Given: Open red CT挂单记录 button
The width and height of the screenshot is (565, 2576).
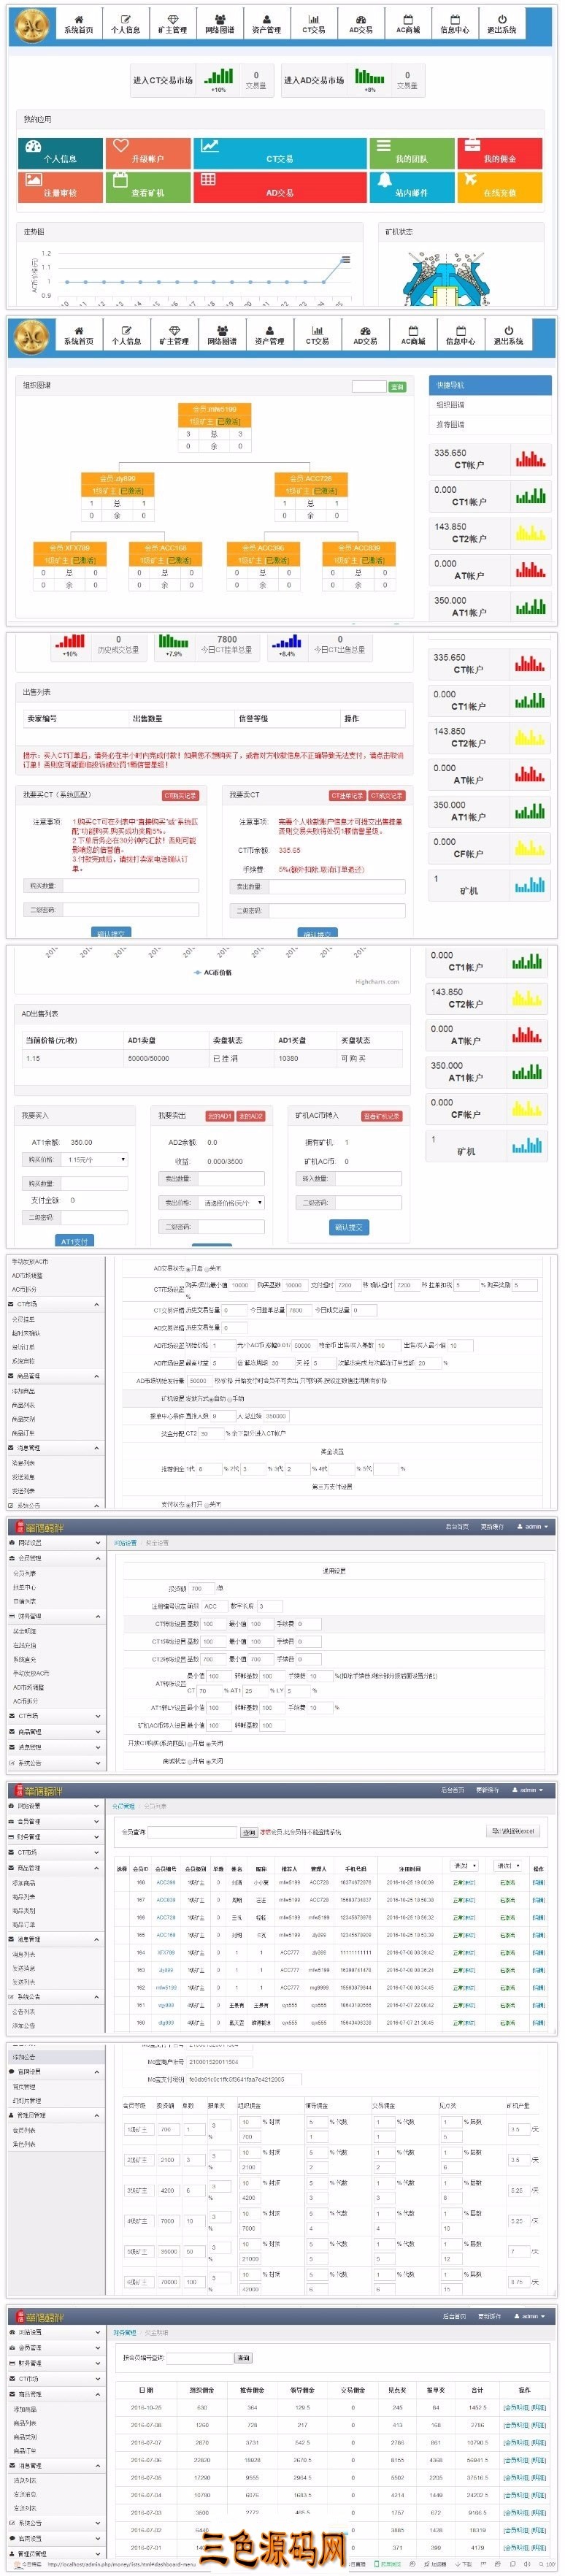Looking at the screenshot, I should click(x=348, y=796).
